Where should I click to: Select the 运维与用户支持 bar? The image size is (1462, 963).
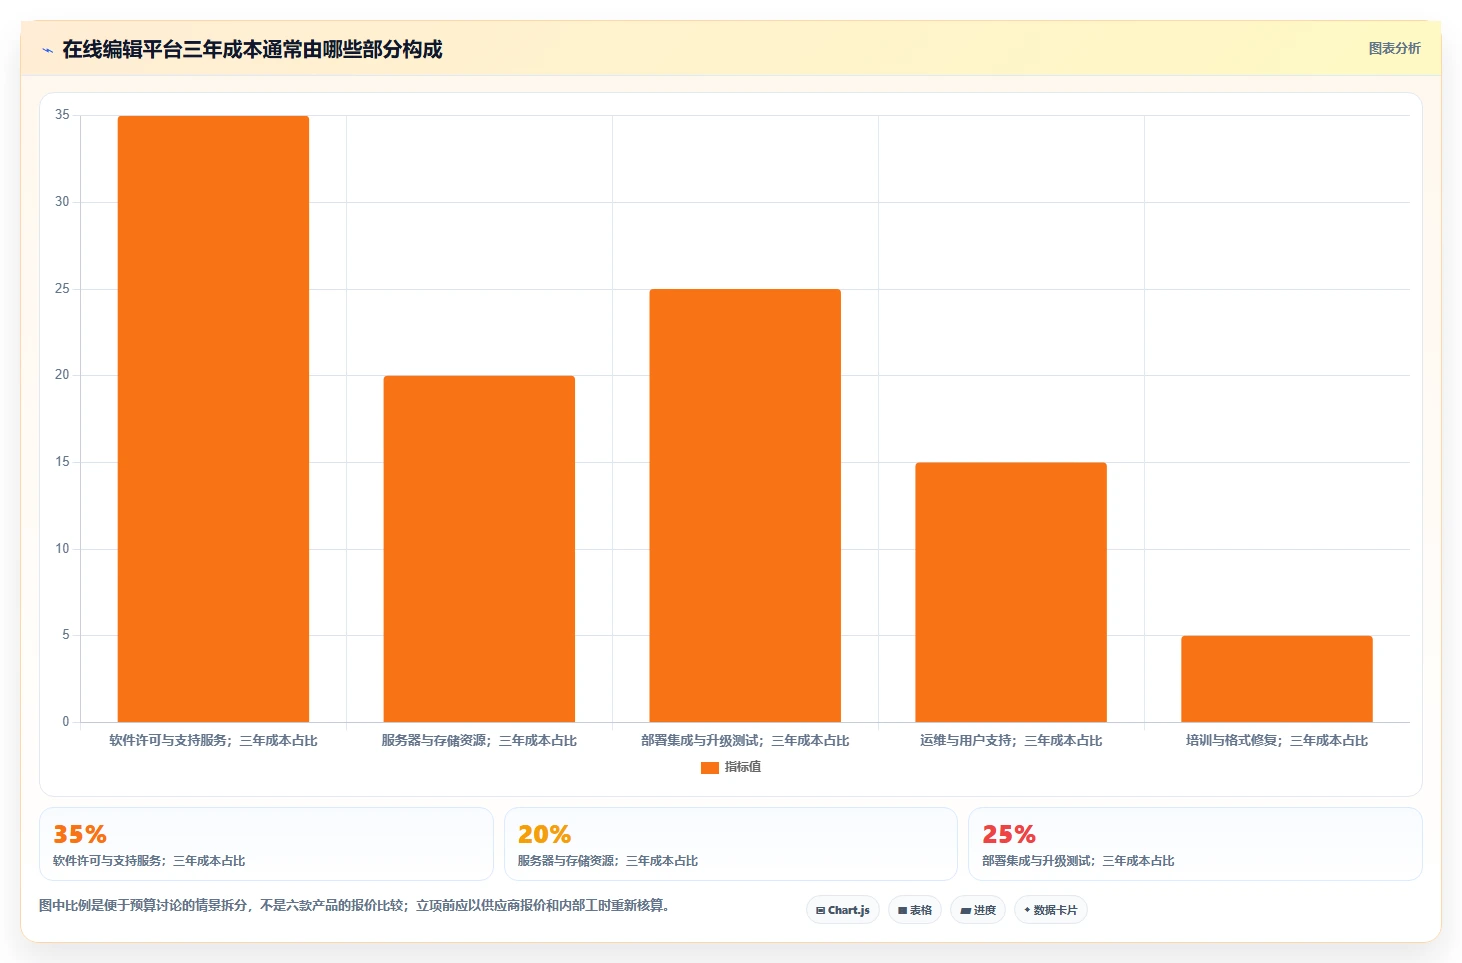tap(1011, 592)
